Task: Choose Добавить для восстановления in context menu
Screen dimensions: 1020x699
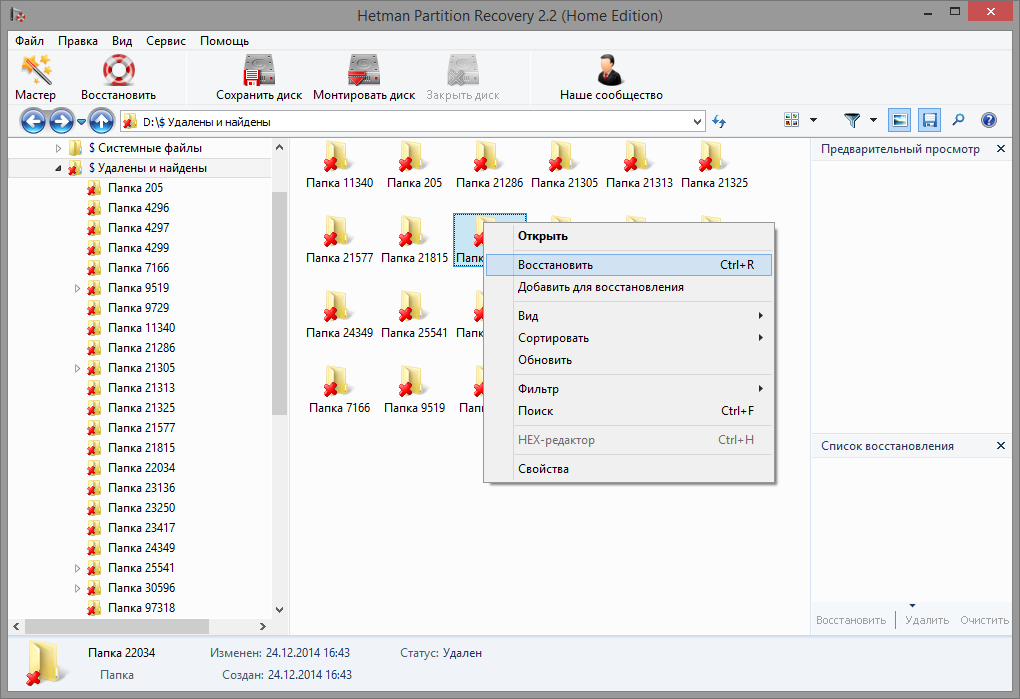Action: [629, 287]
